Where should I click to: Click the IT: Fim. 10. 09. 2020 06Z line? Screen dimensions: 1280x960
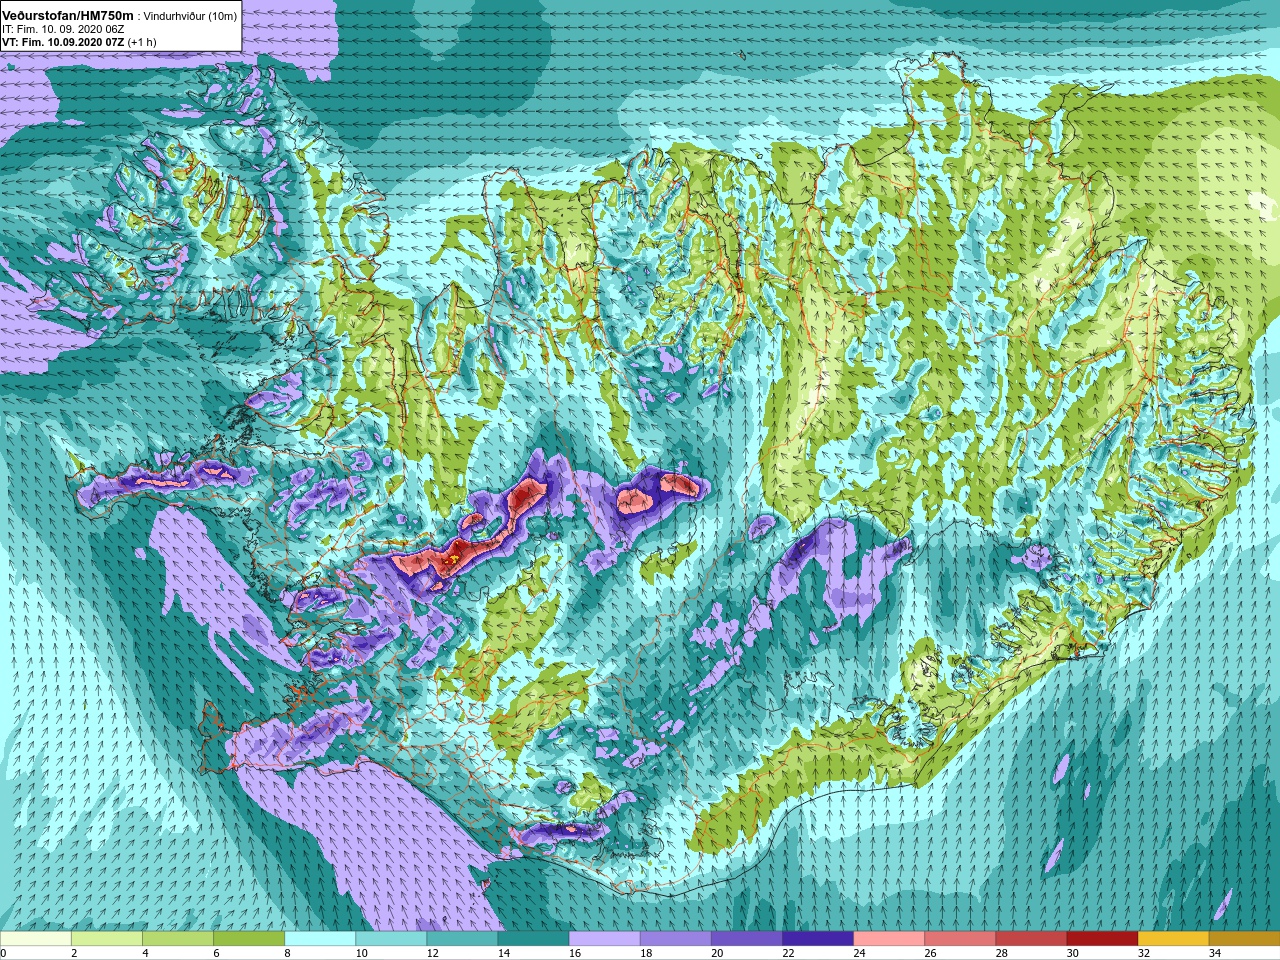[x=63, y=29]
